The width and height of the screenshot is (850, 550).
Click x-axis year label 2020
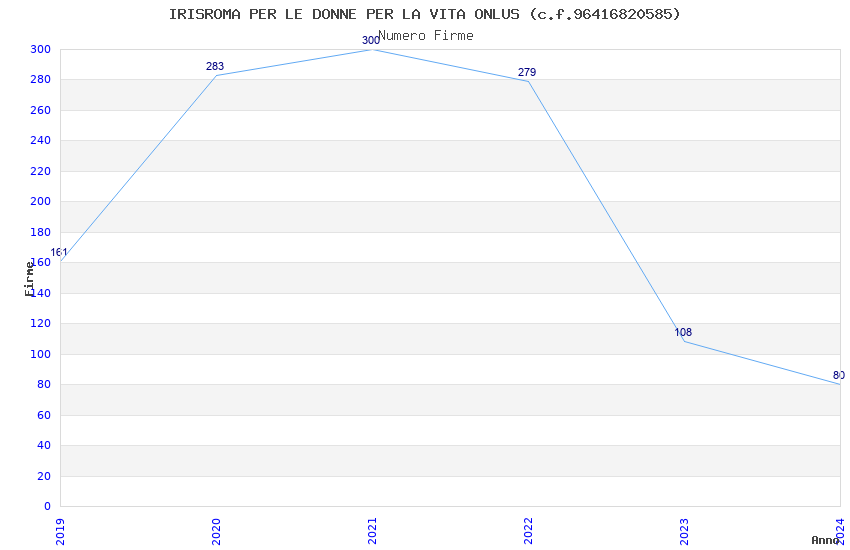[216, 532]
